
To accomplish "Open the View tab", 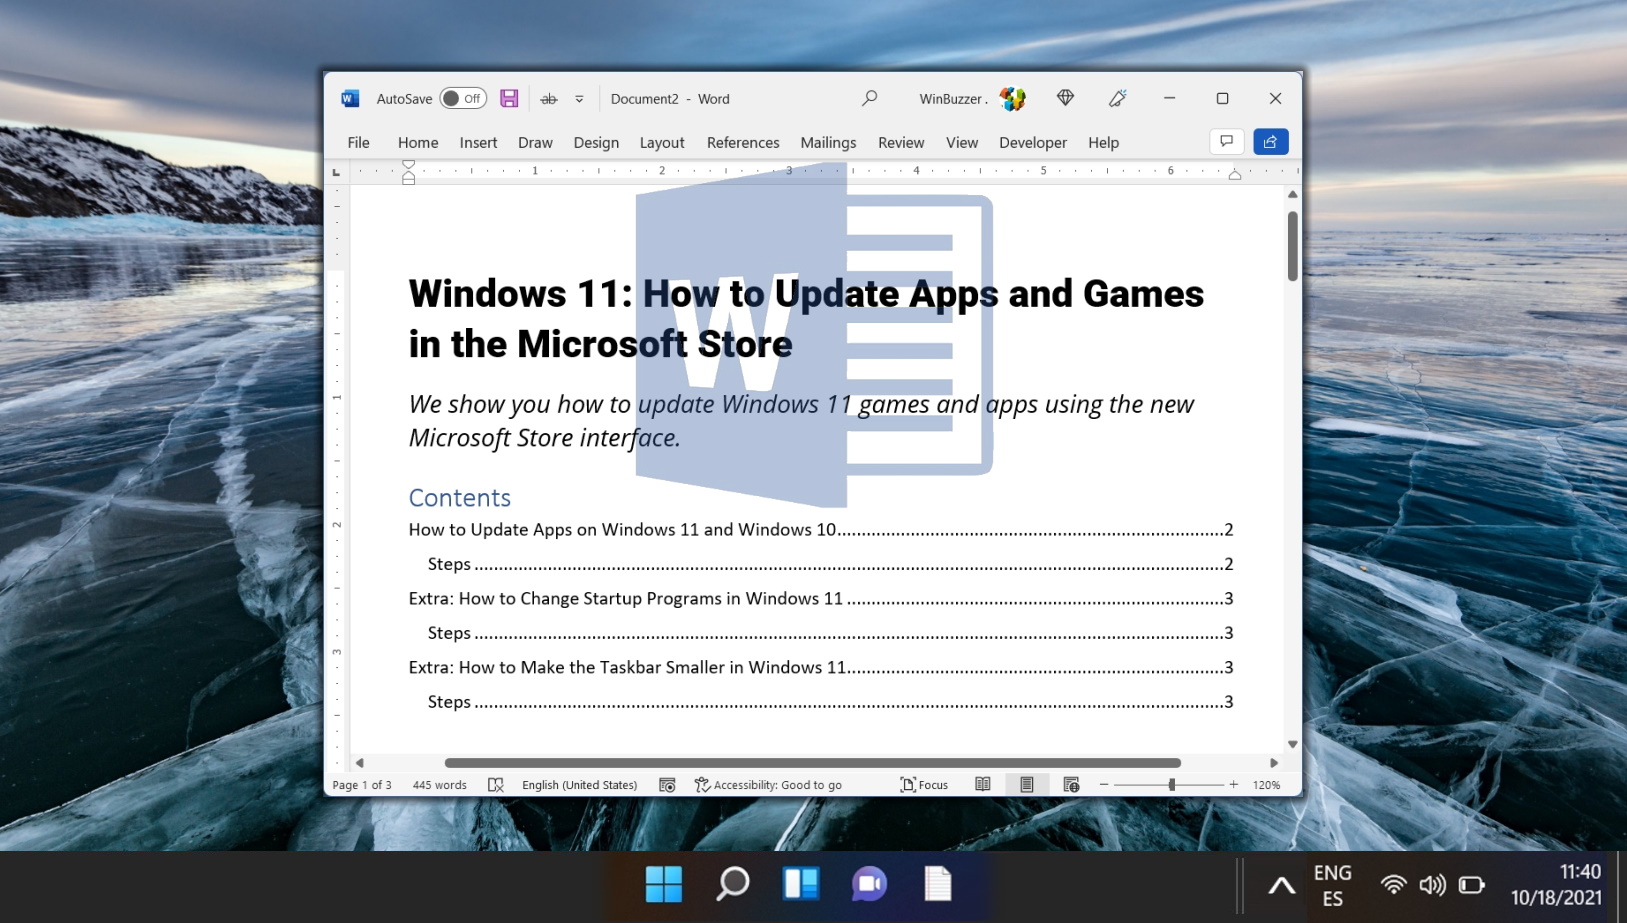I will point(962,143).
